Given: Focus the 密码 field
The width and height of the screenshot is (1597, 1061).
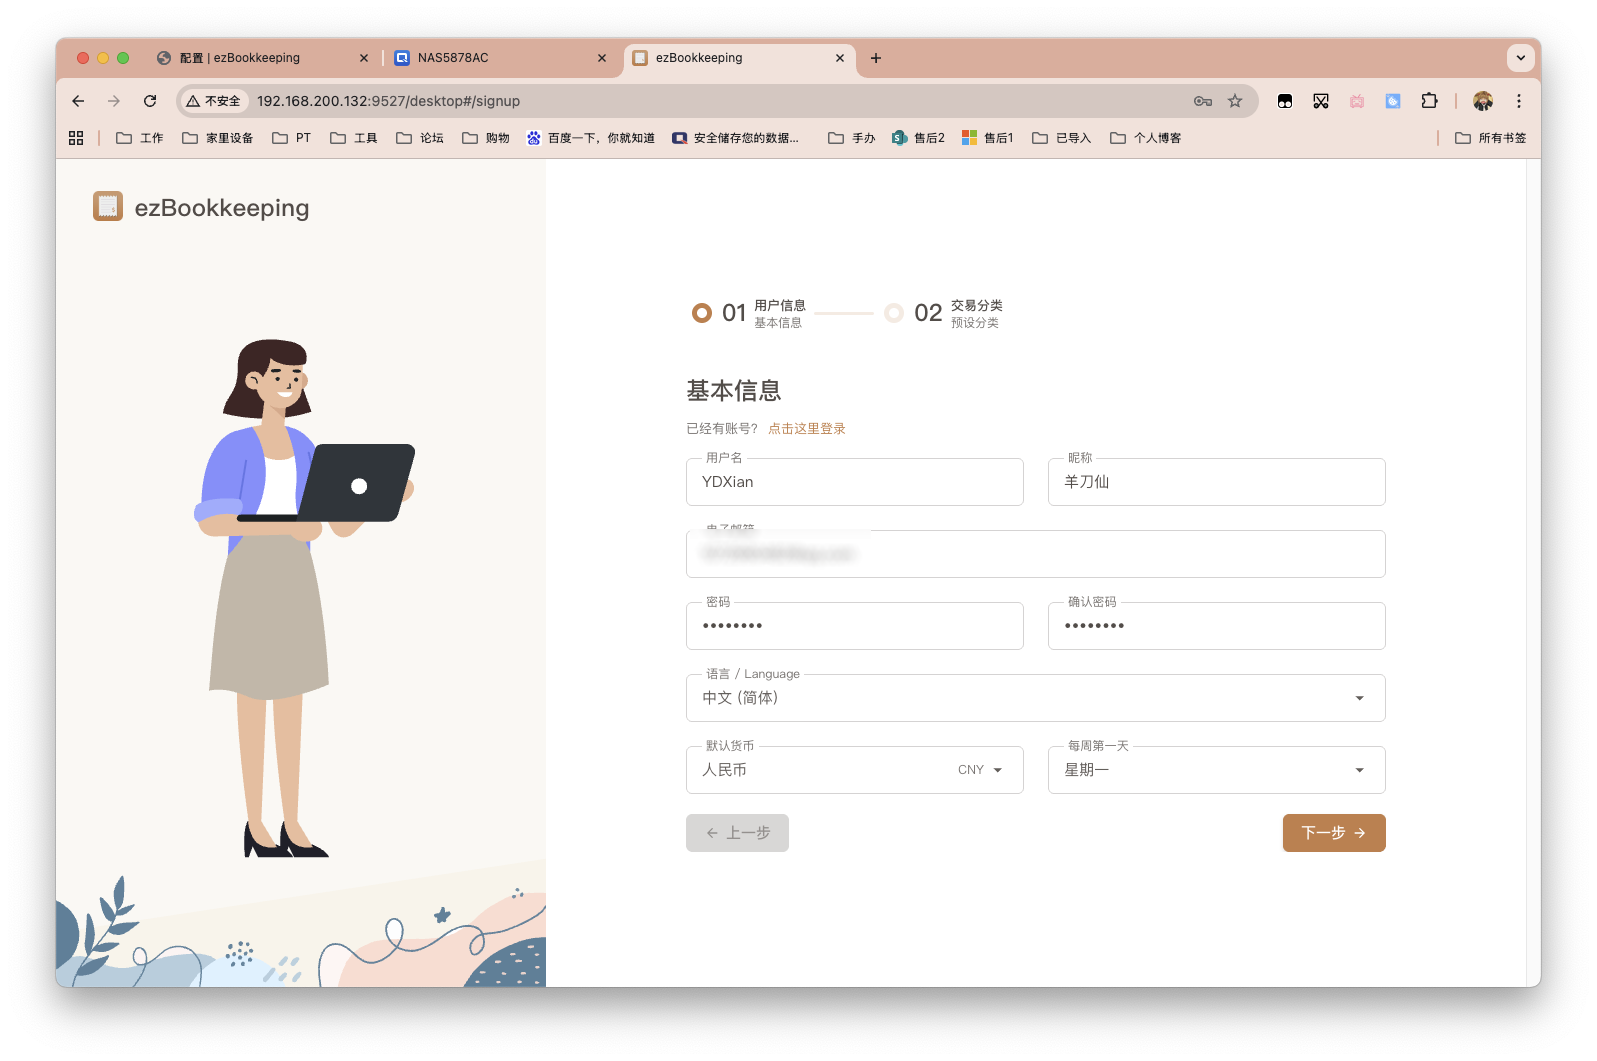Looking at the screenshot, I should point(855,626).
